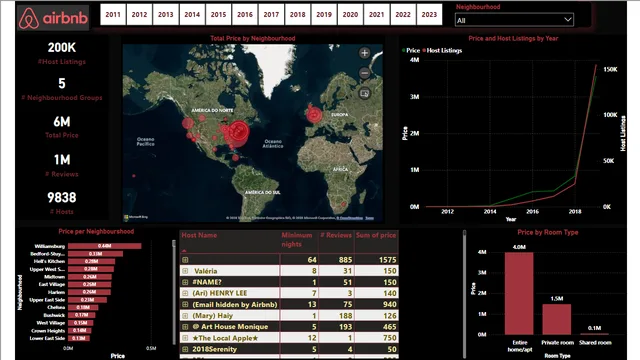Click the Williamsburg price bar

click(x=104, y=246)
